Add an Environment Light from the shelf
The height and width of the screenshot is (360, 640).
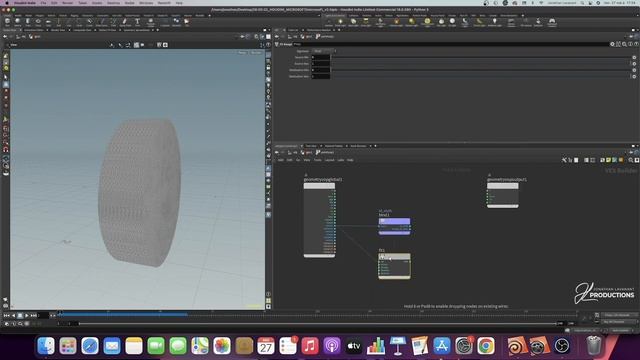click(x=427, y=22)
